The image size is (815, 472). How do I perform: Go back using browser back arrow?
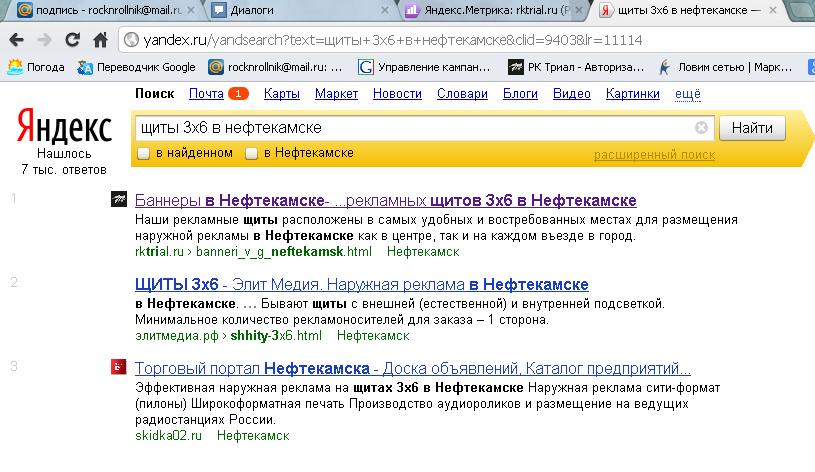tap(16, 40)
